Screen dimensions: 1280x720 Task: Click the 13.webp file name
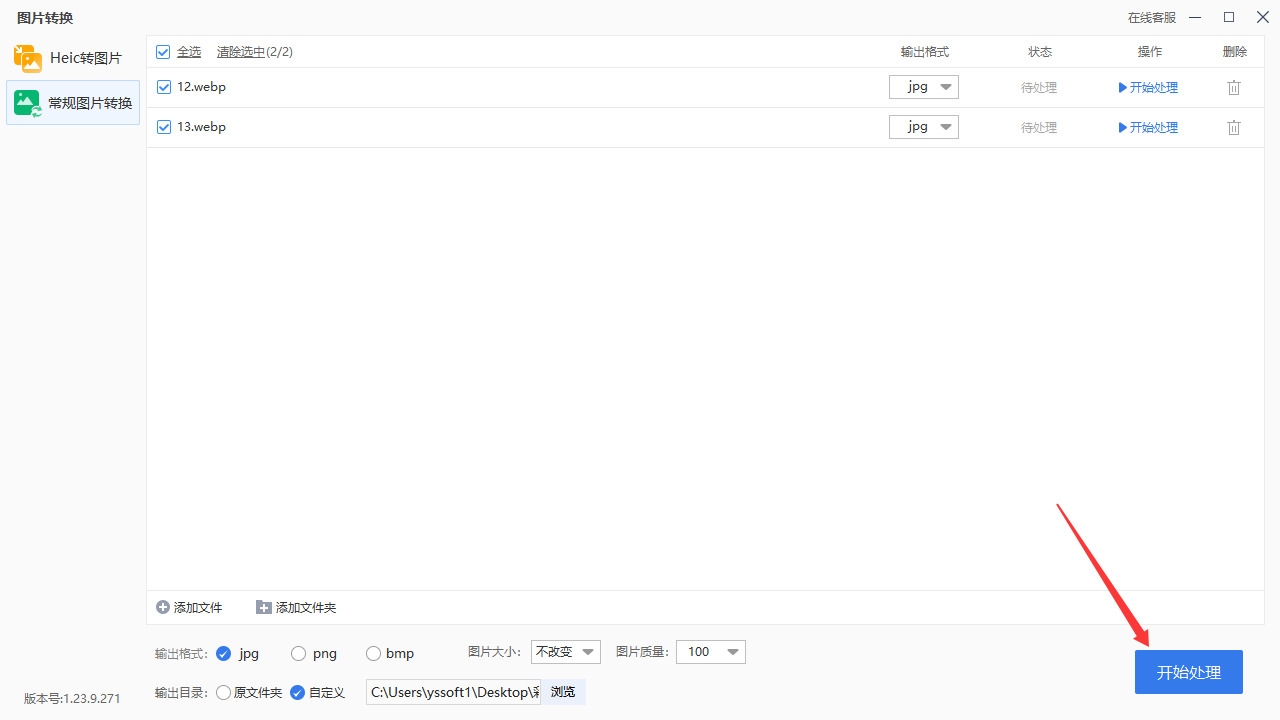[x=202, y=127]
